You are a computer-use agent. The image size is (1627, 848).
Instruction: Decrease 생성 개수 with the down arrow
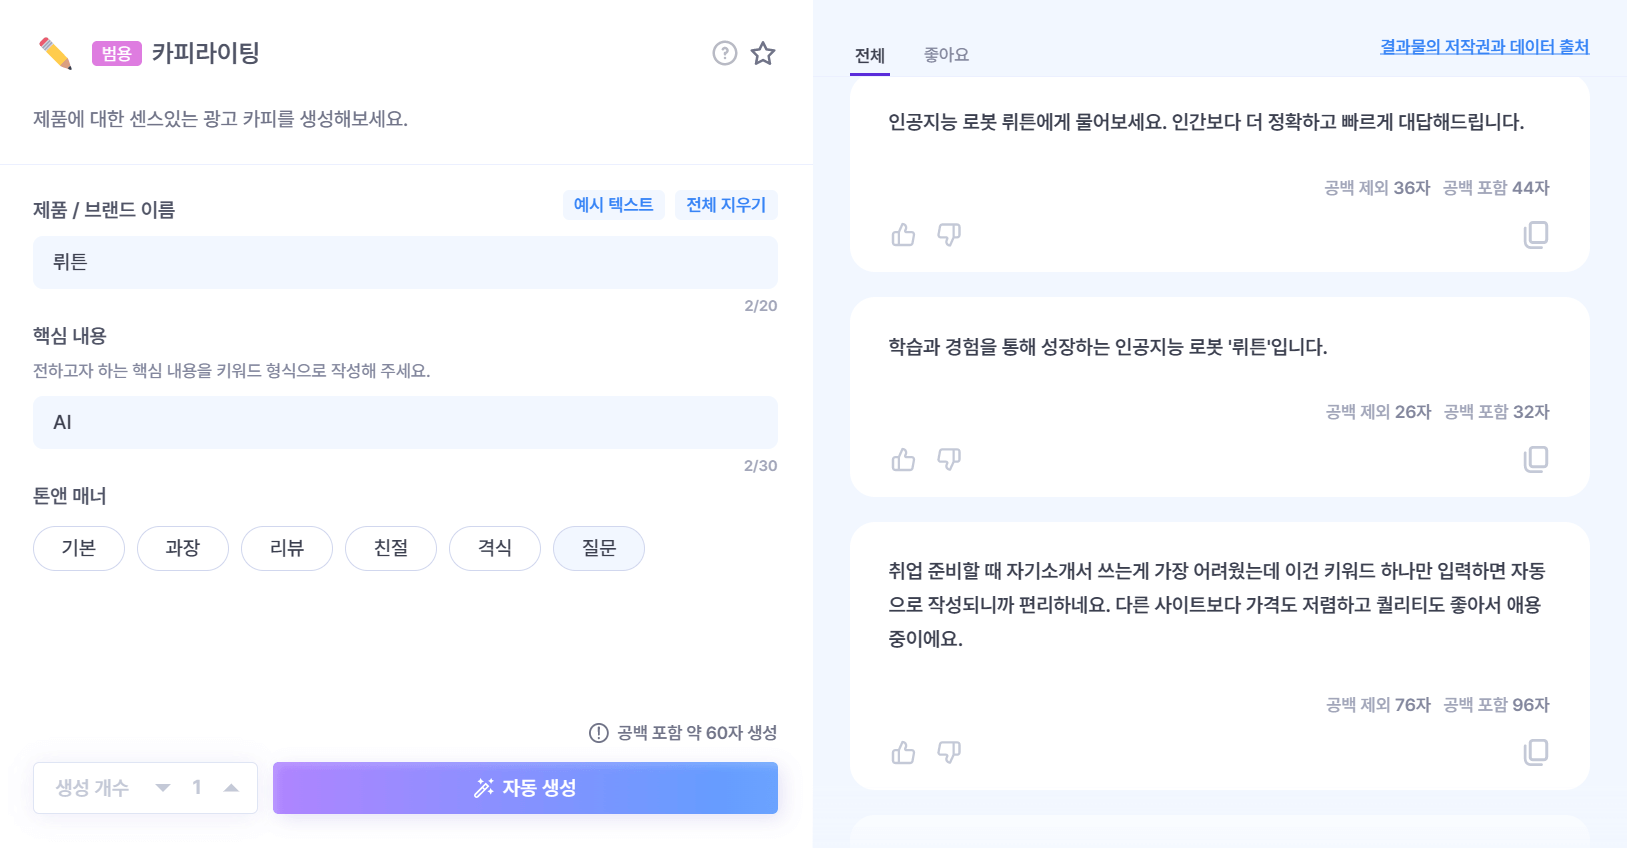click(x=163, y=788)
